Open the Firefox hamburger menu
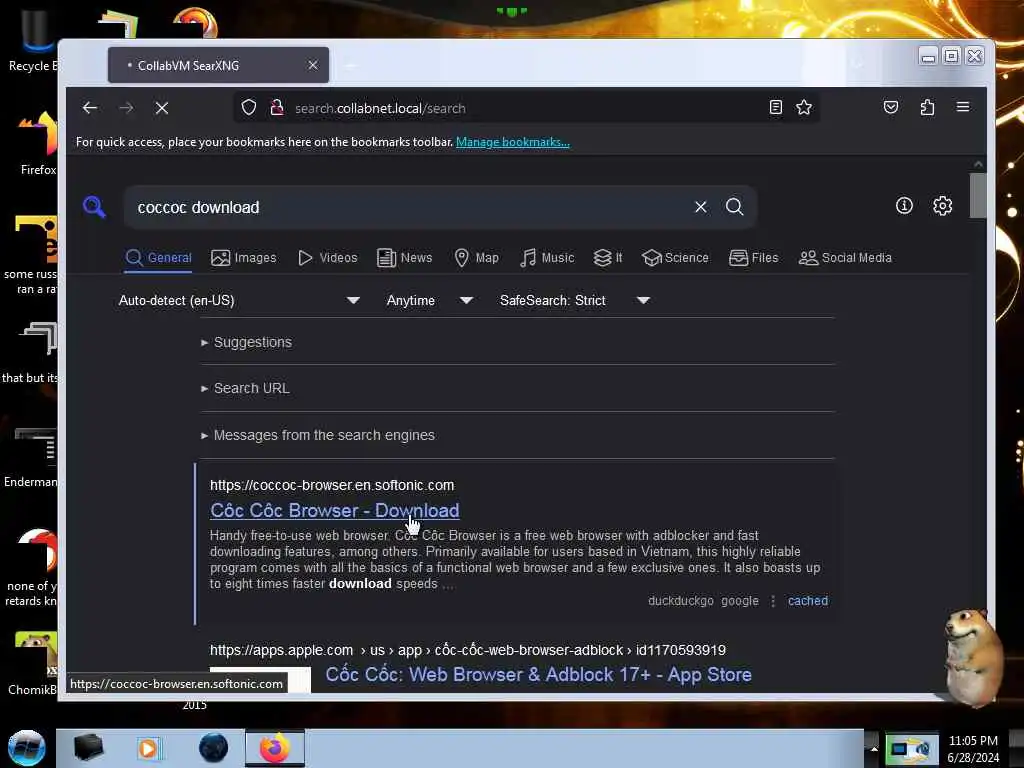 pyautogui.click(x=963, y=107)
